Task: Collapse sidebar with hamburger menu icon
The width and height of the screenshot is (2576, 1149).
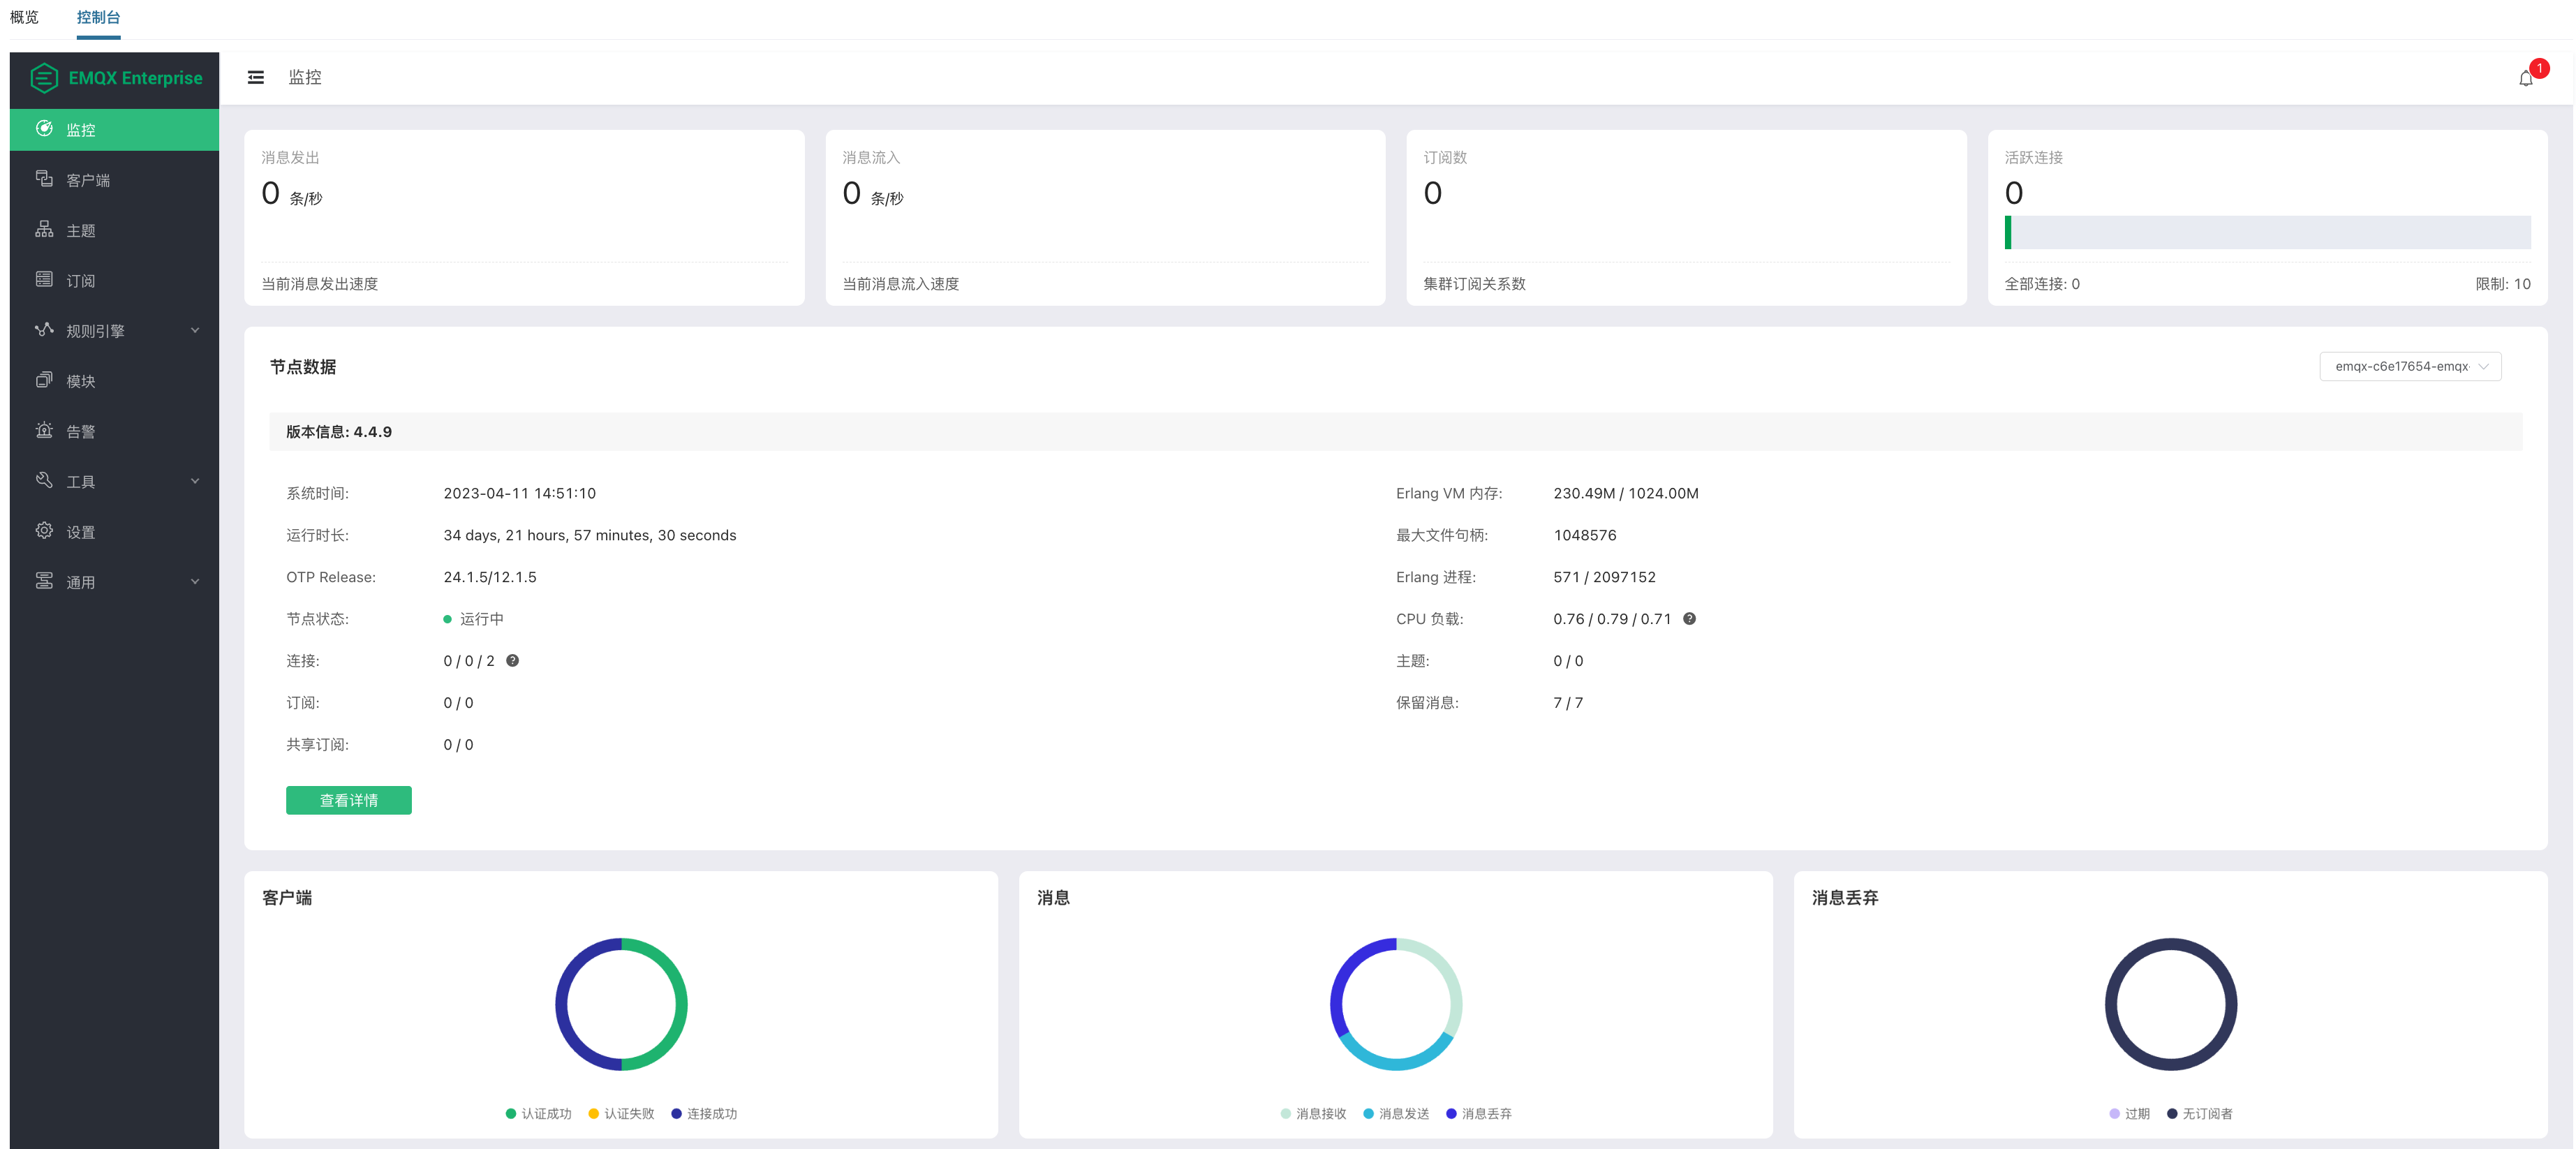Action: coord(256,77)
